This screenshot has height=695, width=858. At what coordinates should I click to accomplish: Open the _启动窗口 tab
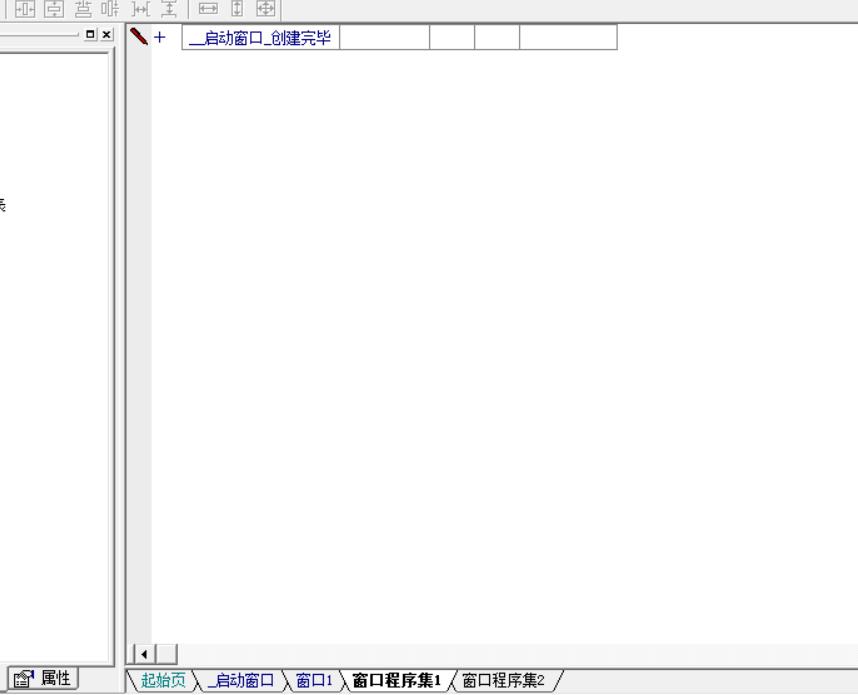pos(239,681)
